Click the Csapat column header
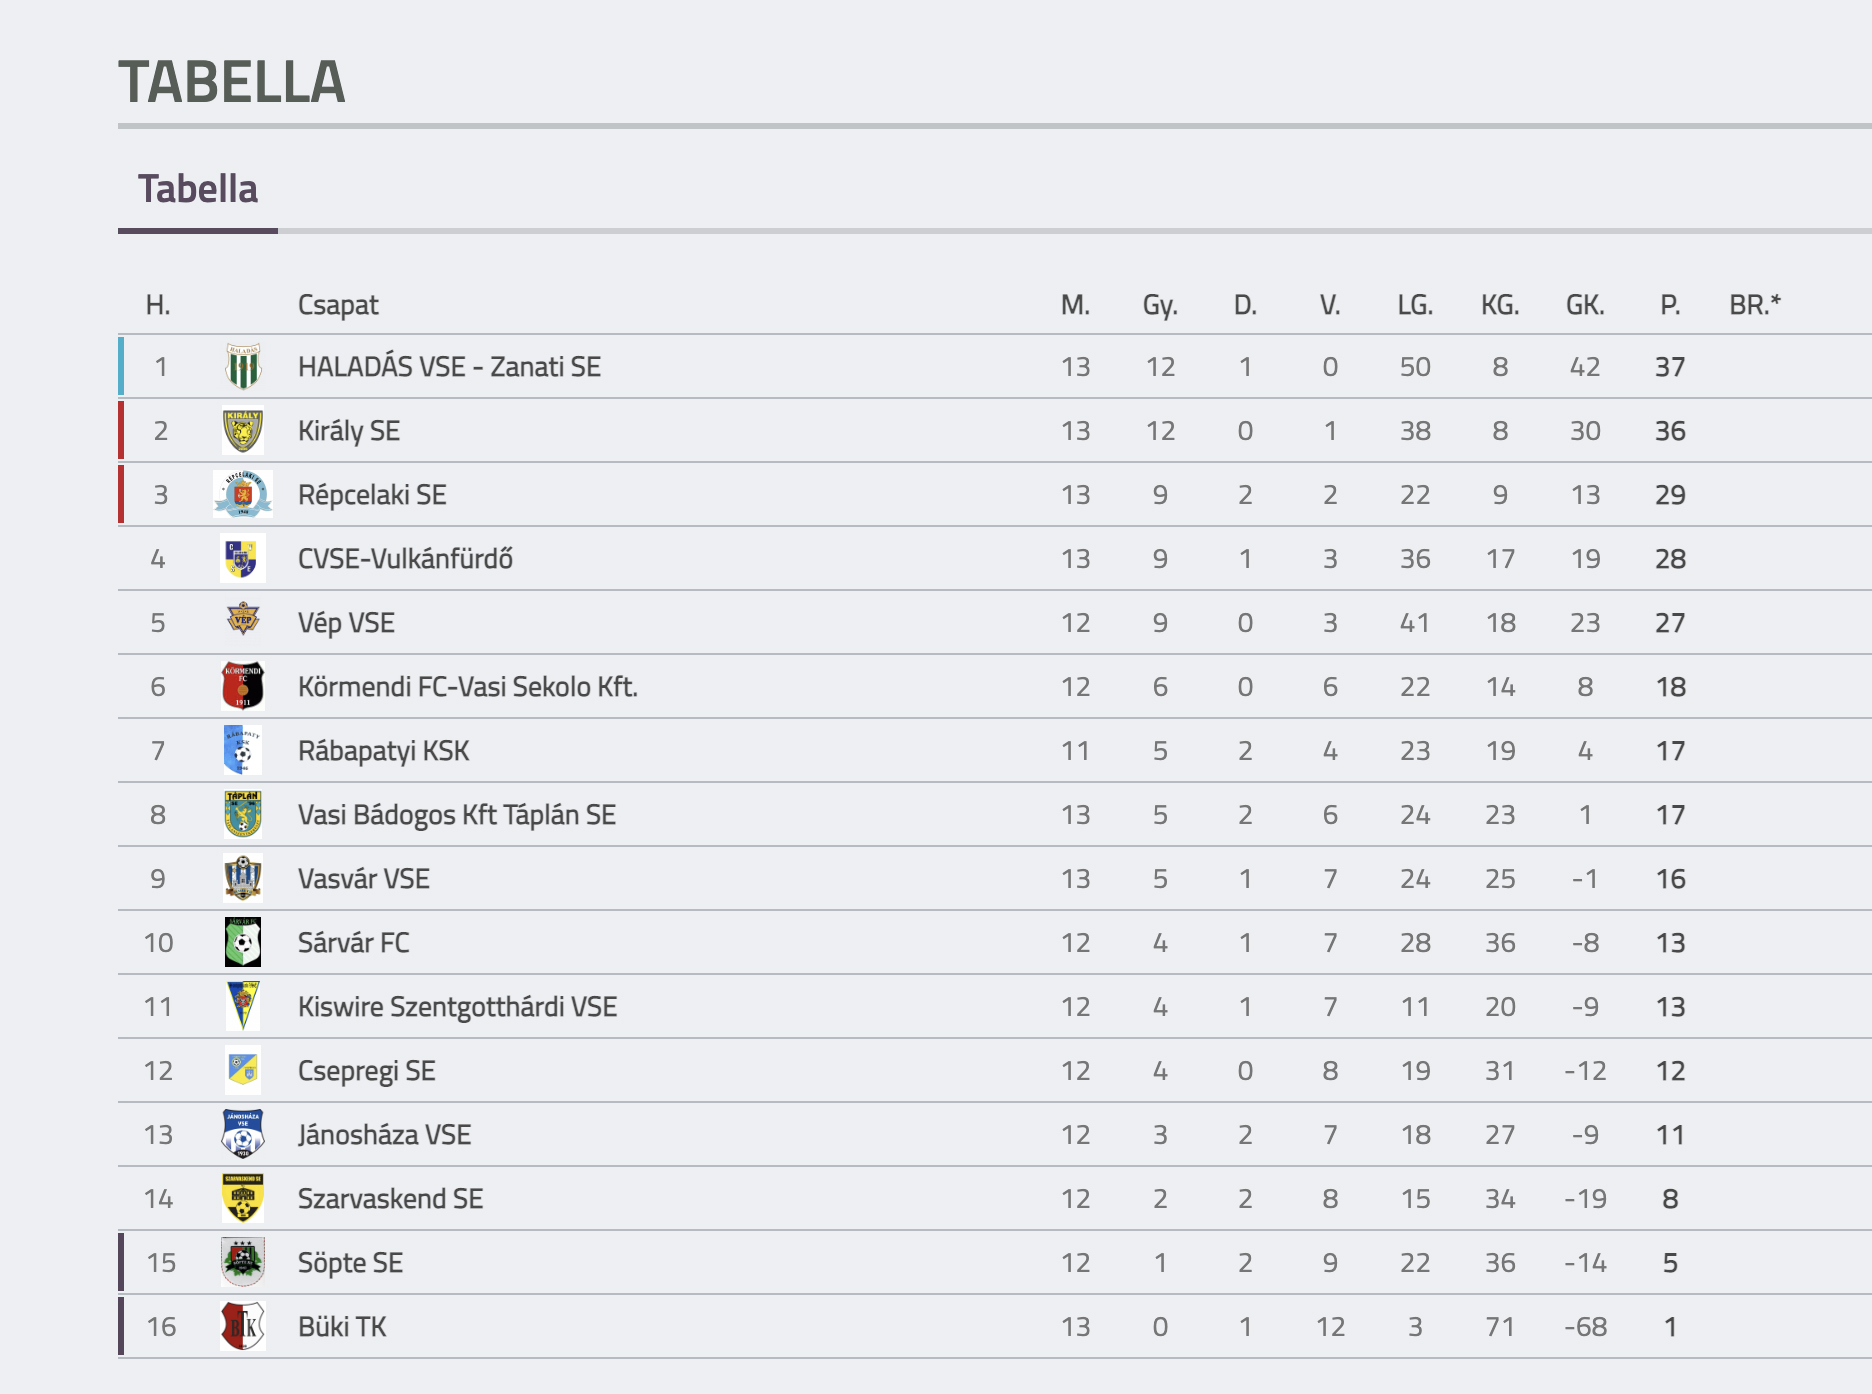The width and height of the screenshot is (1872, 1394). [338, 305]
